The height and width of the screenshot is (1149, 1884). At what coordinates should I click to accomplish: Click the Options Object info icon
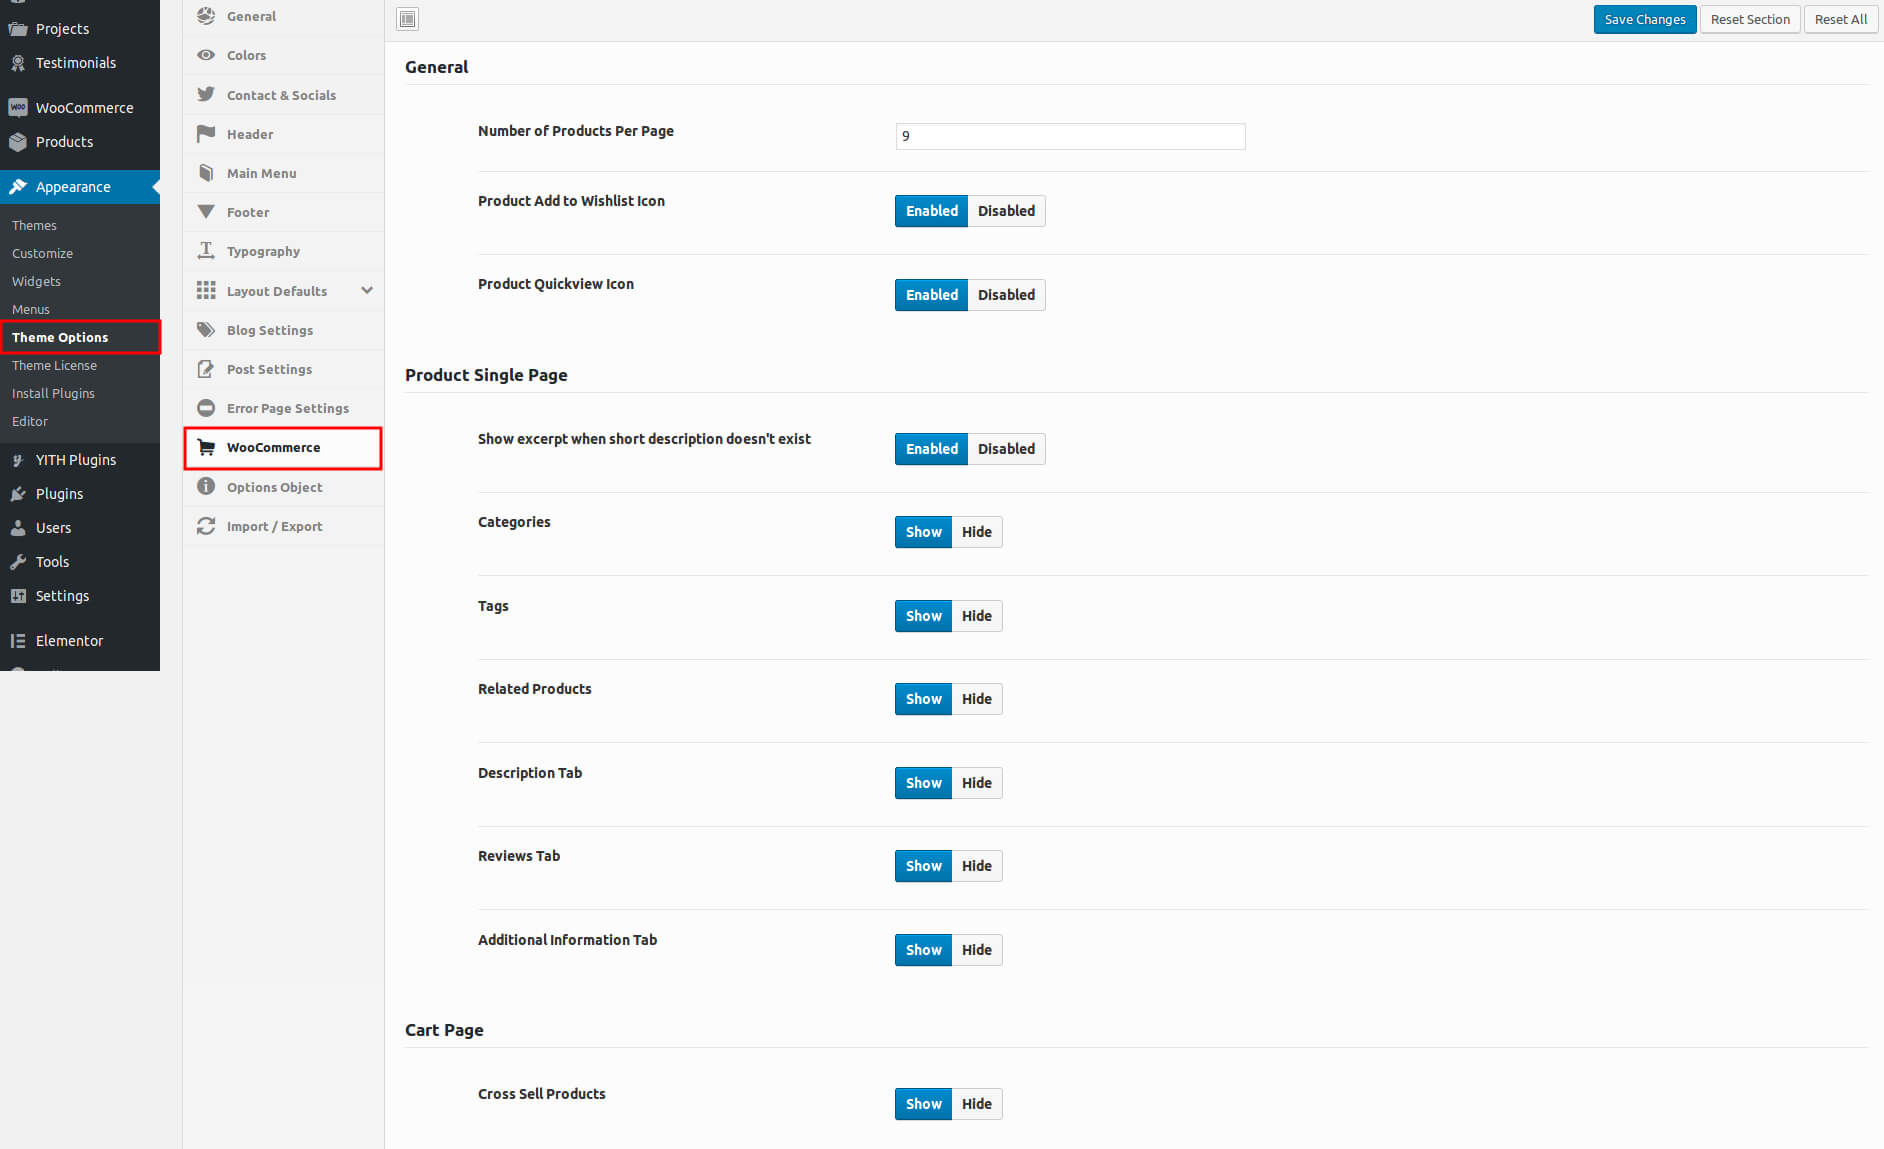tap(206, 486)
